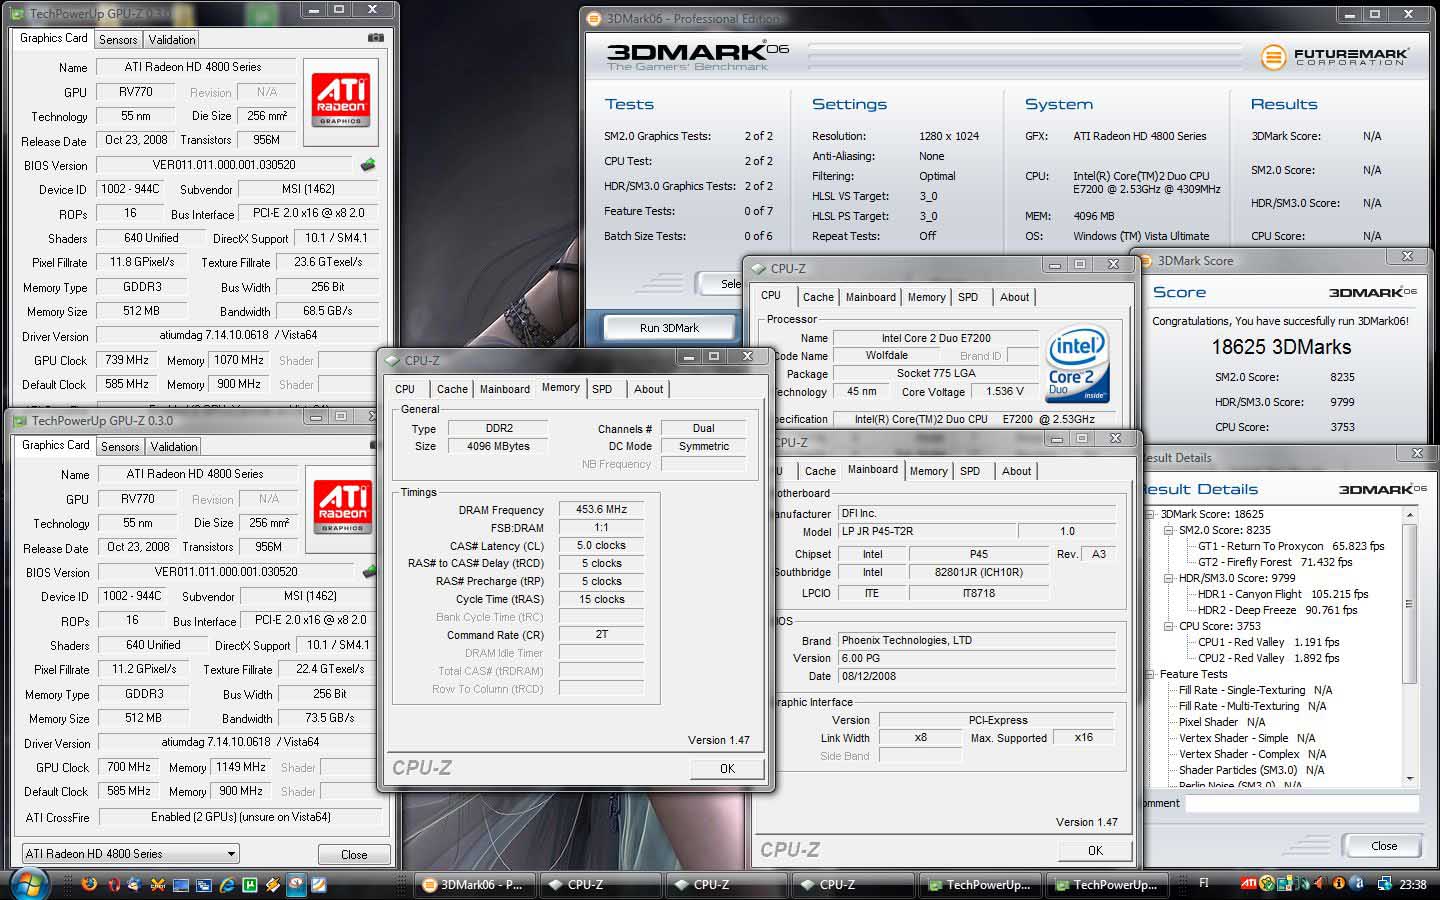
Task: Click the green checkmark shield tray icon
Action: pos(1267,883)
